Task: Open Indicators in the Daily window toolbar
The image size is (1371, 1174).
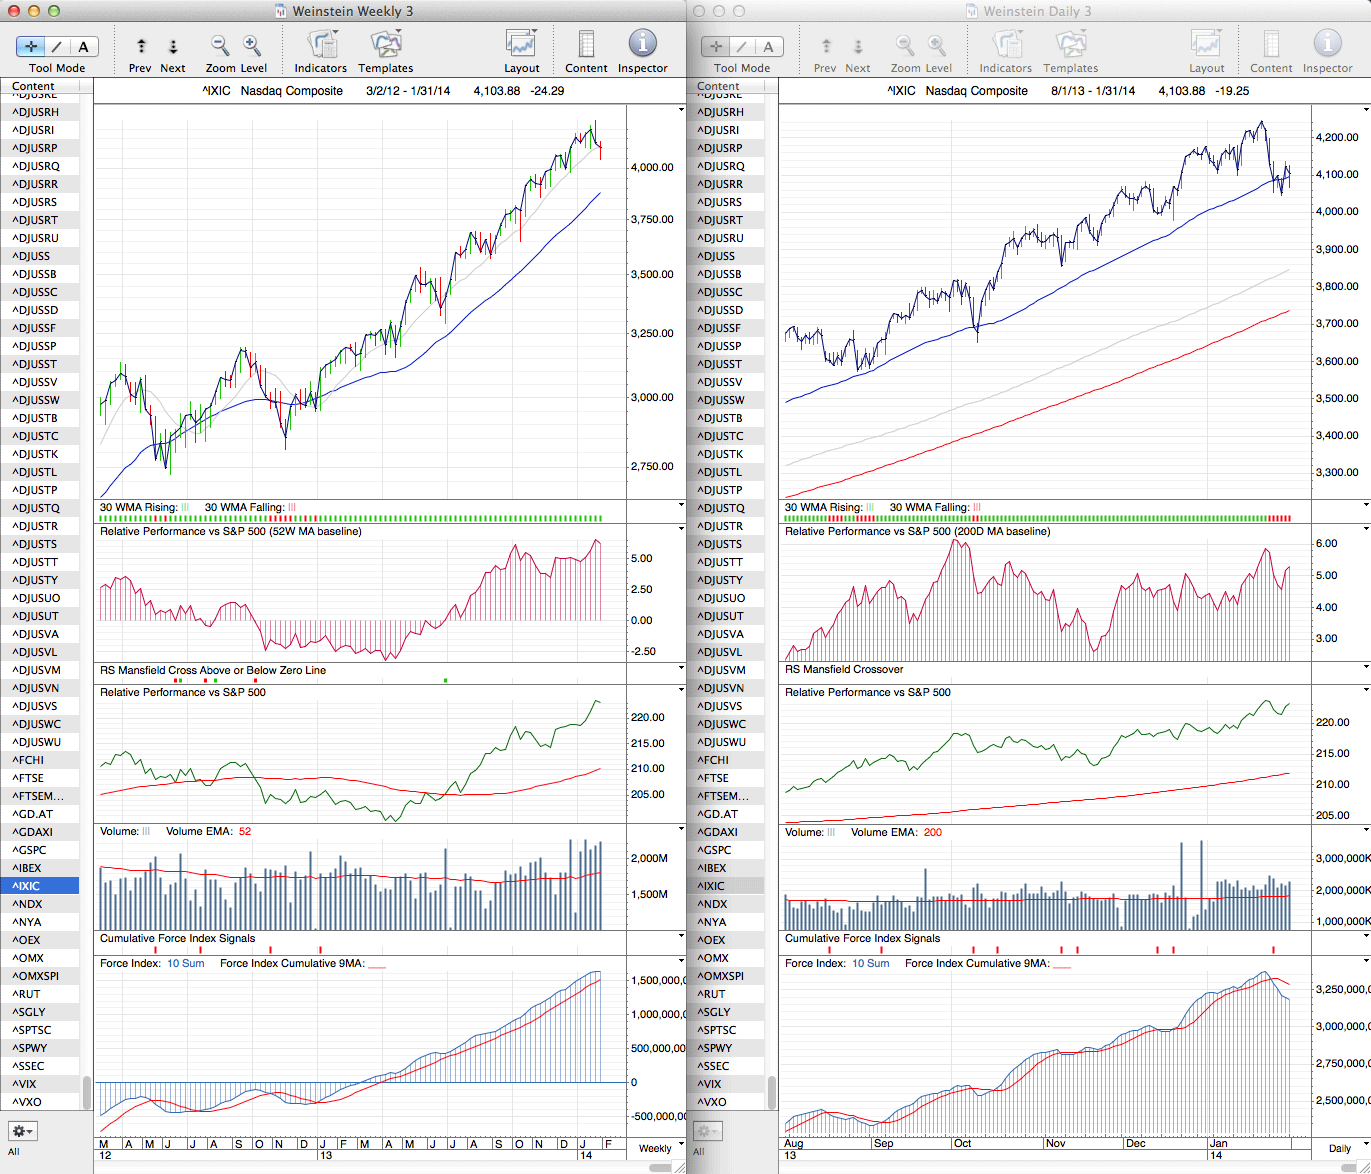Action: coord(1006,45)
